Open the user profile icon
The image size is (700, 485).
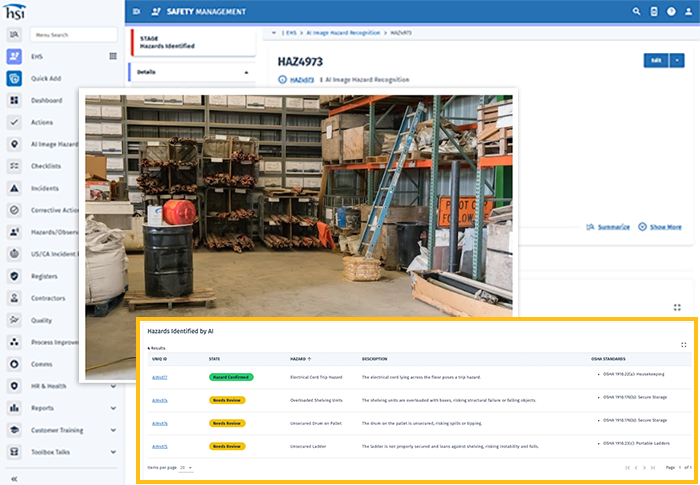pos(688,11)
